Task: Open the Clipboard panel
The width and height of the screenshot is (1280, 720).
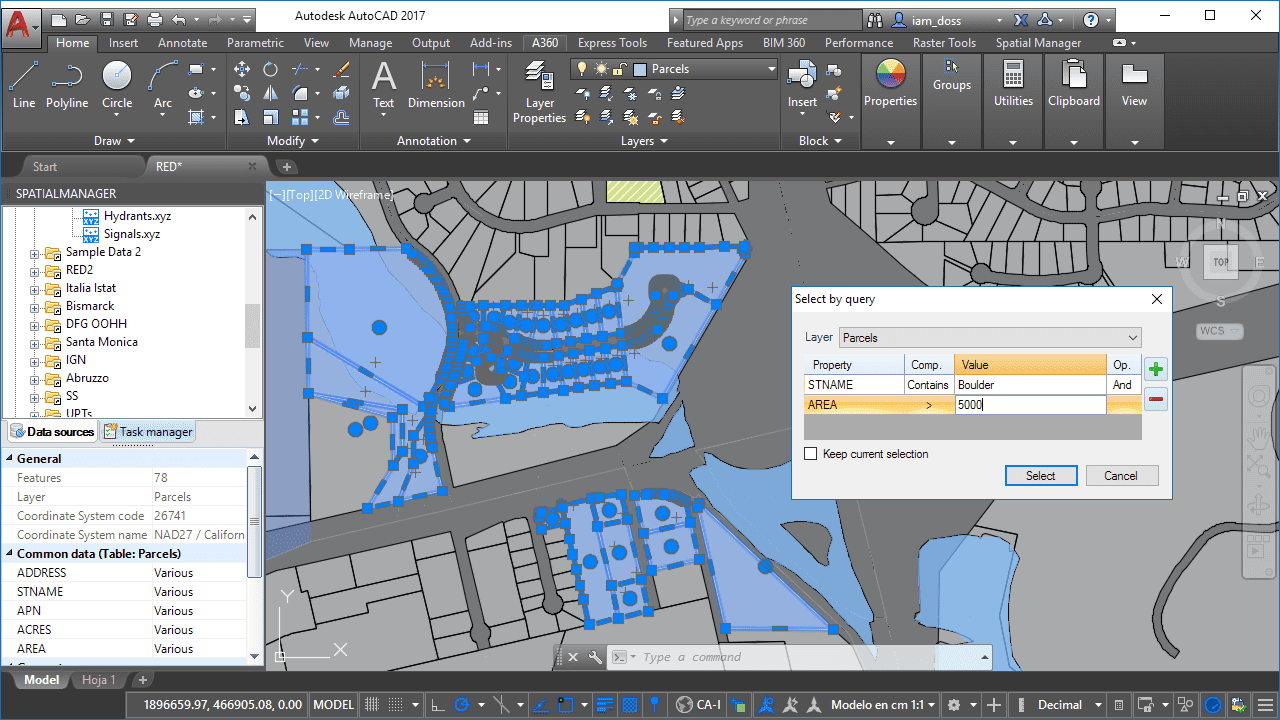Action: click(x=1074, y=84)
